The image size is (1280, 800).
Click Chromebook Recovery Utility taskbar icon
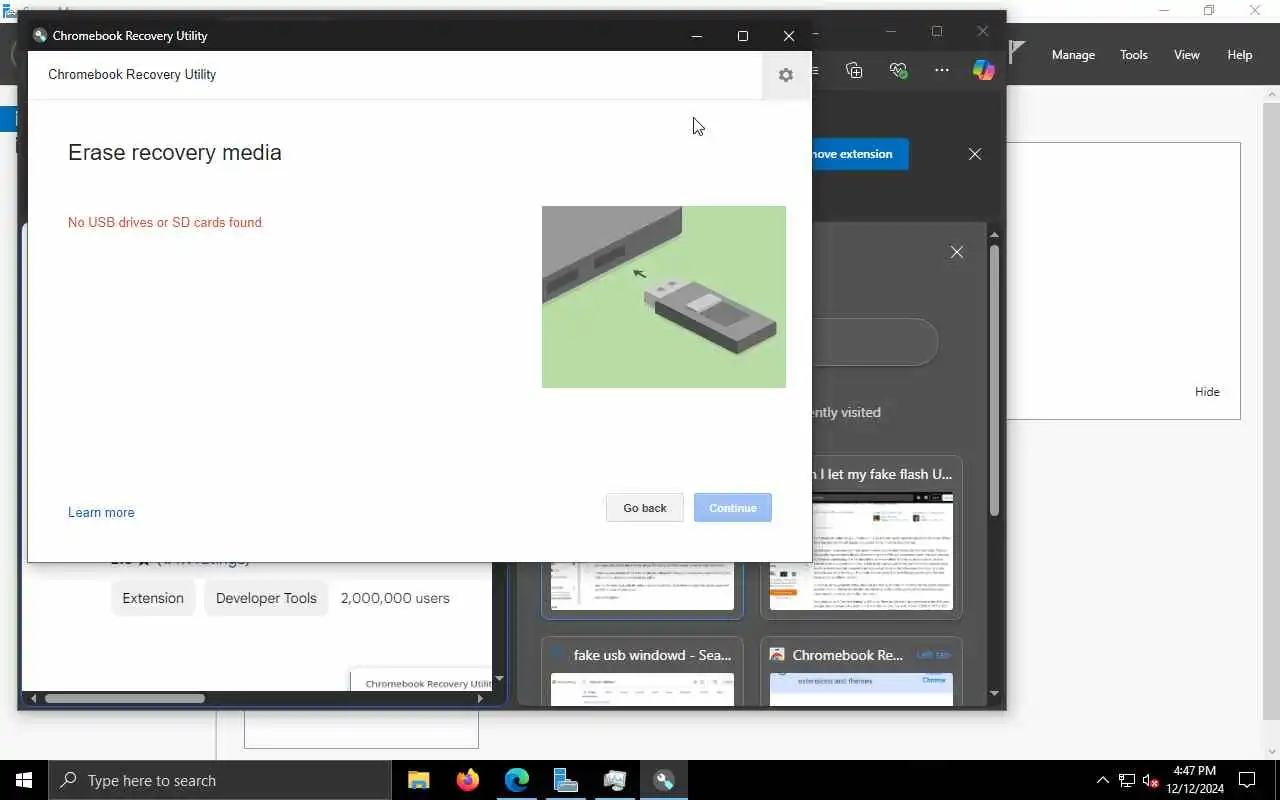click(x=664, y=780)
